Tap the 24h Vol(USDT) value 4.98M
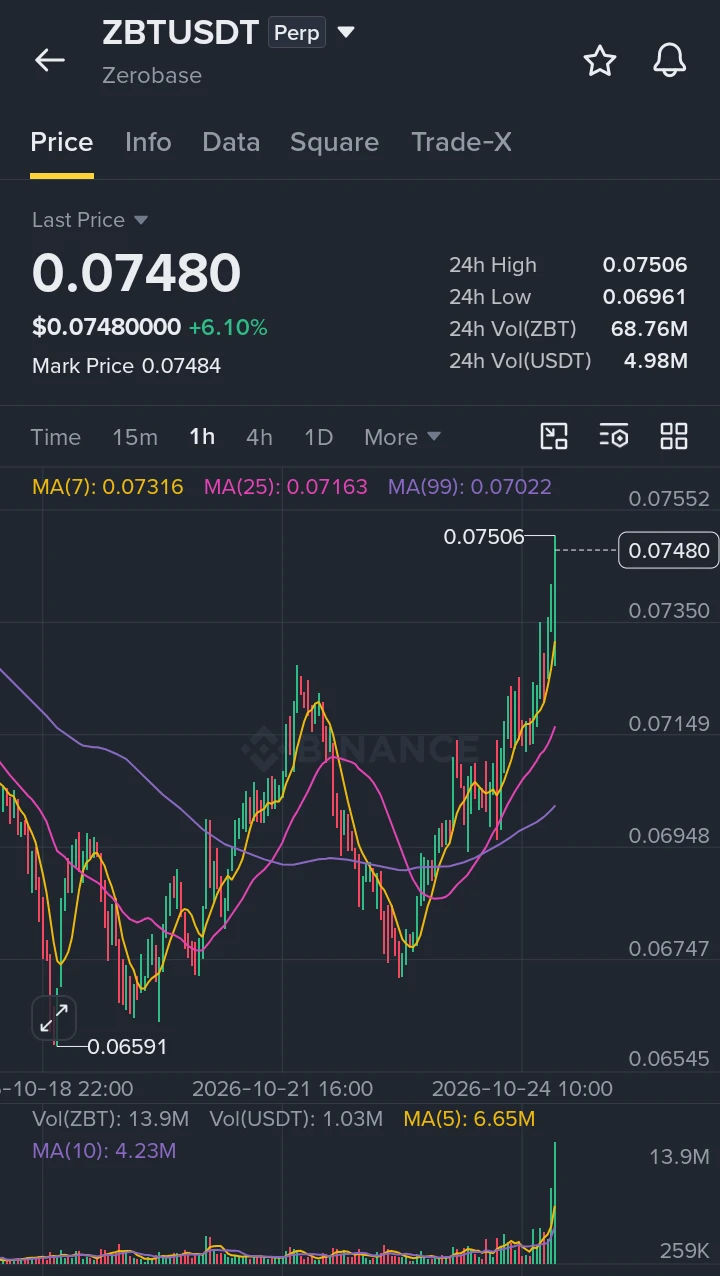This screenshot has width=720, height=1276. 656,361
